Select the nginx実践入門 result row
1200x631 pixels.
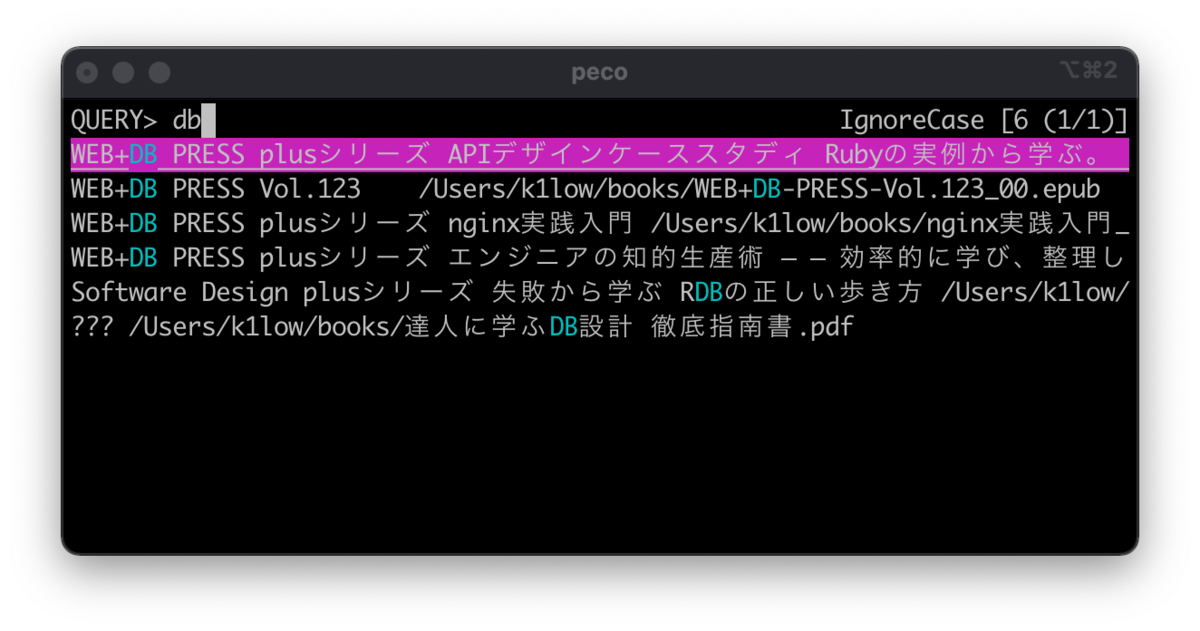click(600, 223)
